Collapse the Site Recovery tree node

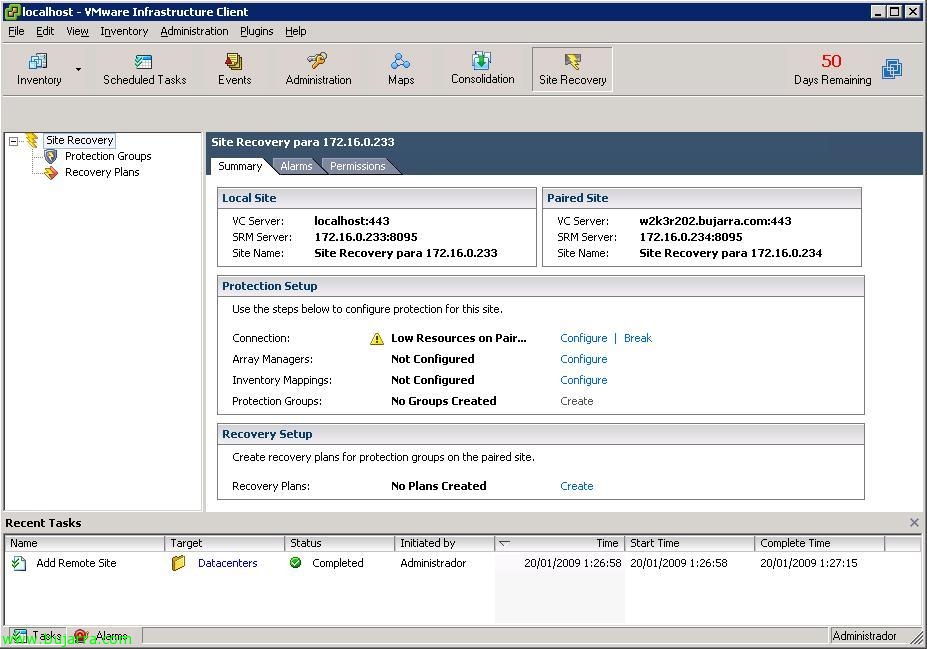[14, 141]
